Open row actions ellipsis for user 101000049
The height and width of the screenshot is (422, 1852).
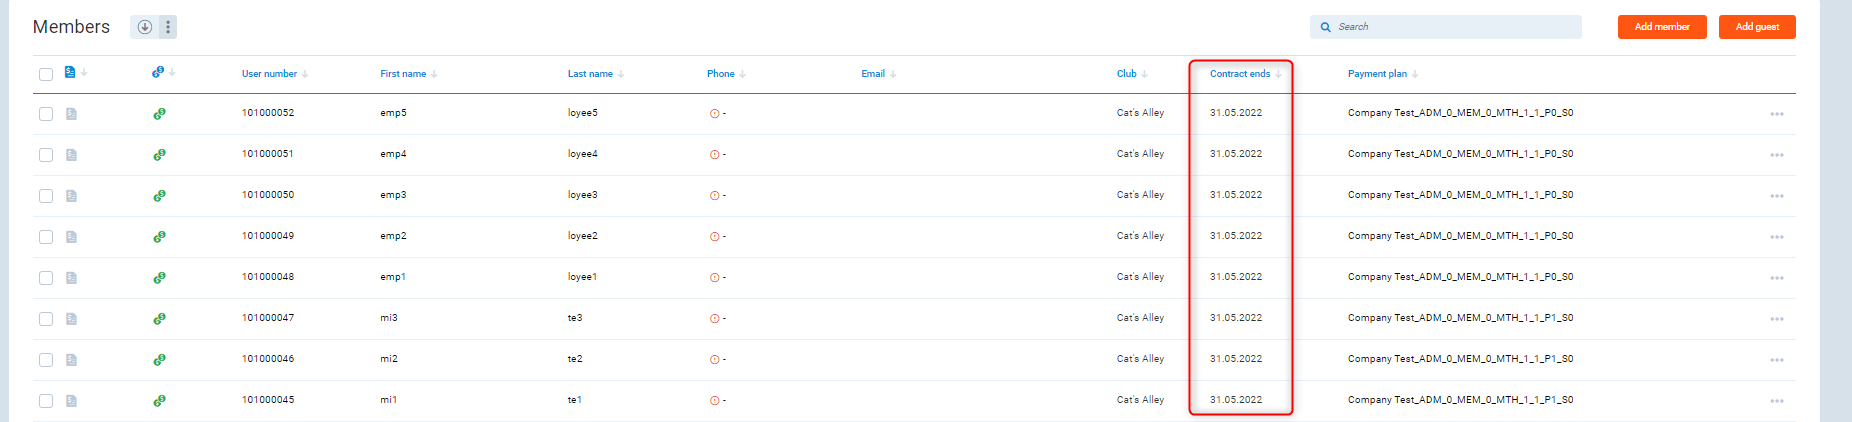pyautogui.click(x=1776, y=237)
